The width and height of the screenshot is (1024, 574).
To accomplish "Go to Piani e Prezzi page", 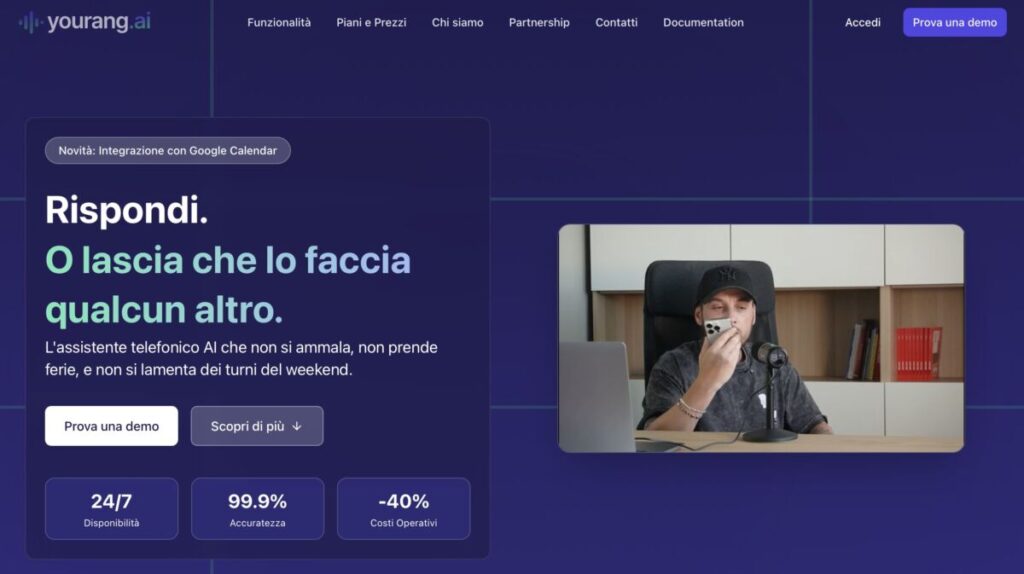I will [x=371, y=22].
